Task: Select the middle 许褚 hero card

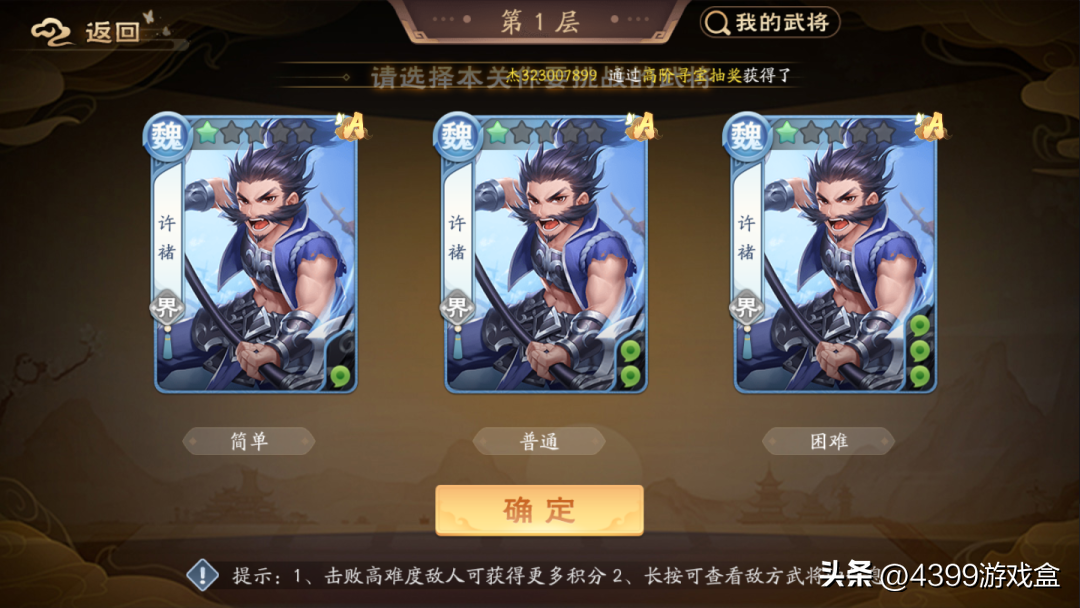Action: (x=545, y=253)
